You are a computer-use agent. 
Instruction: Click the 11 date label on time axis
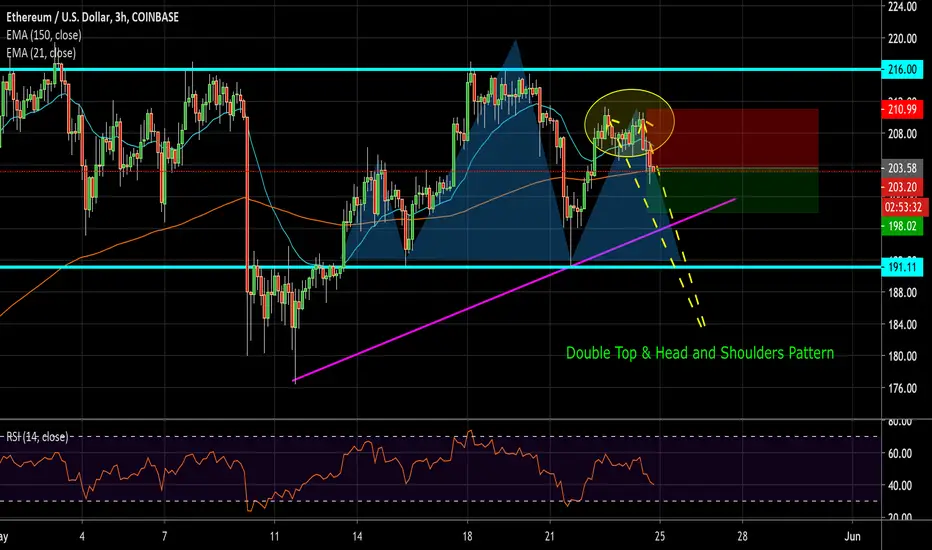[274, 536]
